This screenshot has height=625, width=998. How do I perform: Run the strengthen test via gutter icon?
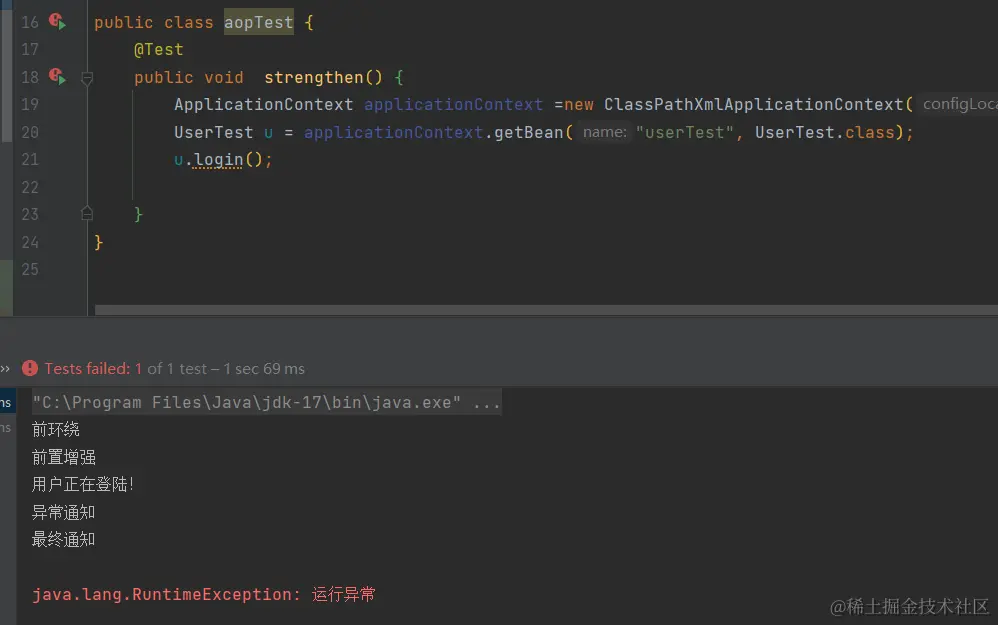pyautogui.click(x=57, y=77)
